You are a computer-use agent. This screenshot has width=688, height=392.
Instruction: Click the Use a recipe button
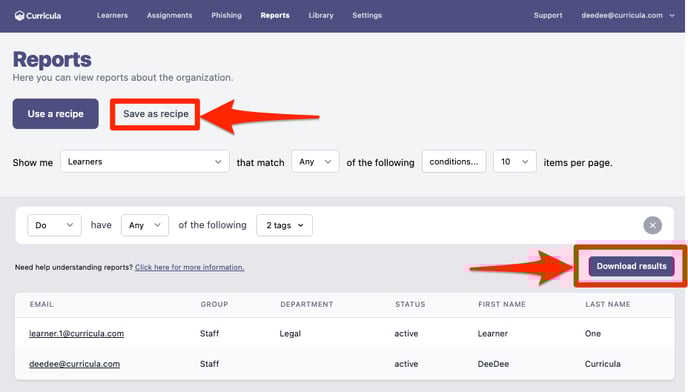click(55, 114)
